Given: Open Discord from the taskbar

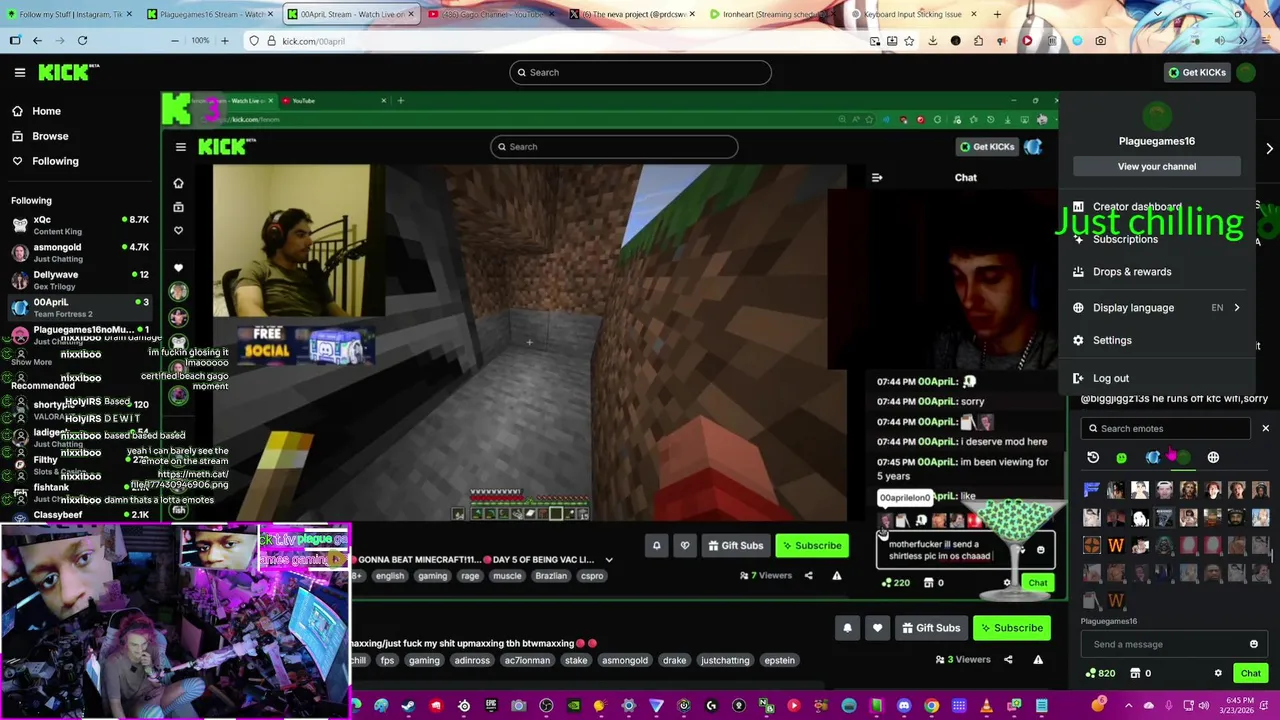Looking at the screenshot, I should point(904,706).
